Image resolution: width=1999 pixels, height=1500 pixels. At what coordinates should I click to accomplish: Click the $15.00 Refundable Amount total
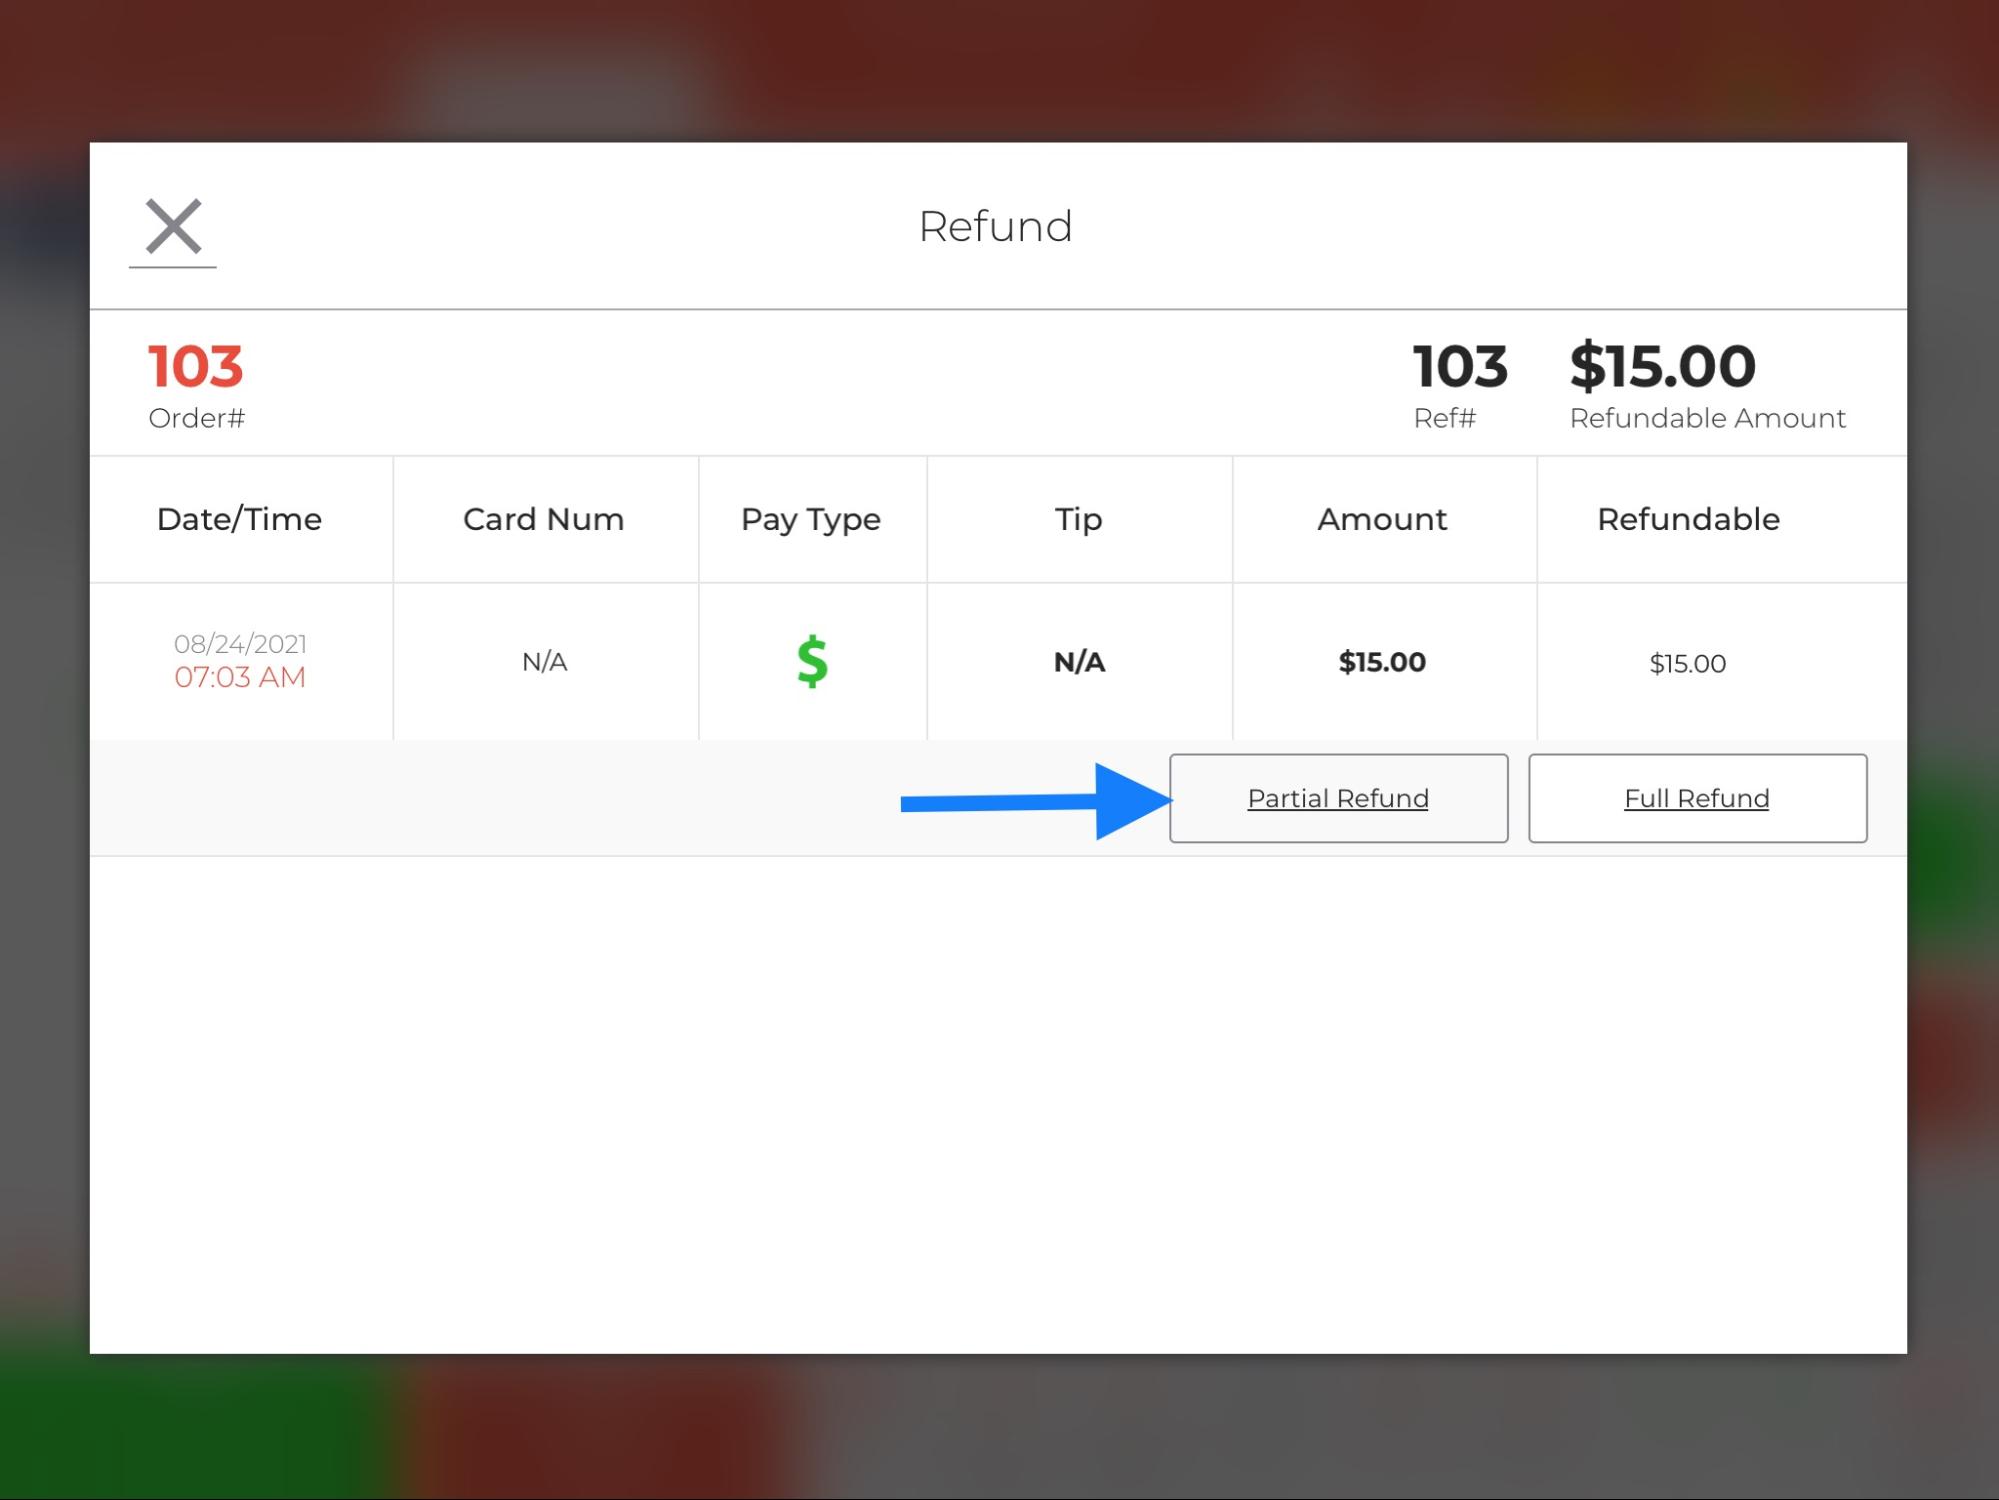(x=1662, y=367)
